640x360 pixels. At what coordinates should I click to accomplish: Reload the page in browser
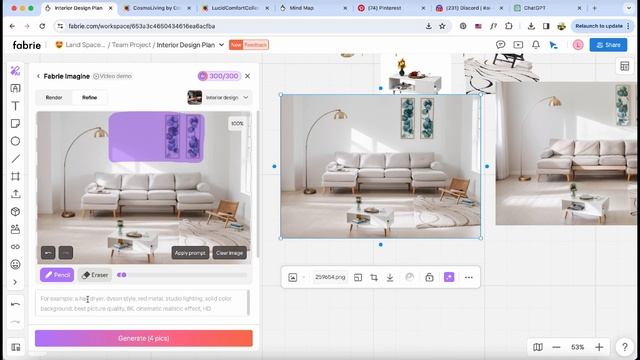[42, 26]
